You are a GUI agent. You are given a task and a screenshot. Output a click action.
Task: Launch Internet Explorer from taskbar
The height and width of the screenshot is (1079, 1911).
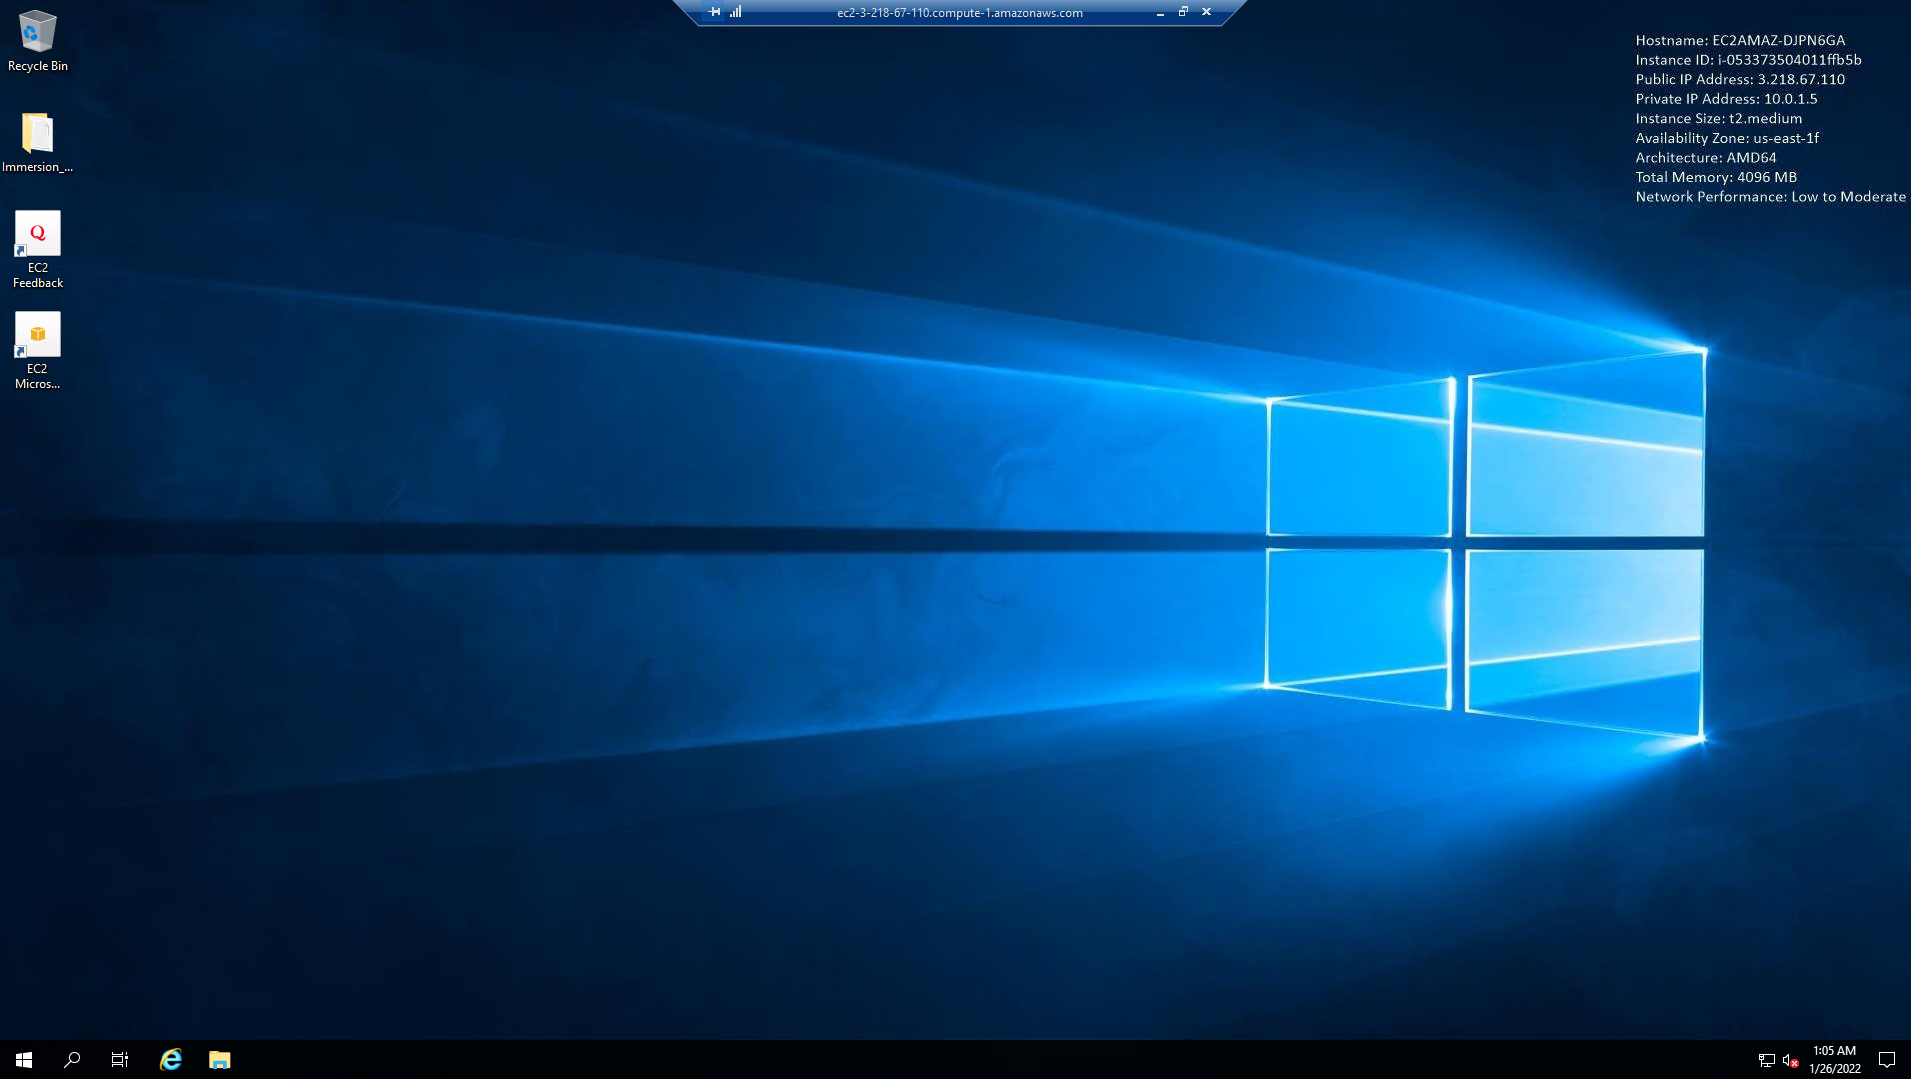pyautogui.click(x=171, y=1060)
